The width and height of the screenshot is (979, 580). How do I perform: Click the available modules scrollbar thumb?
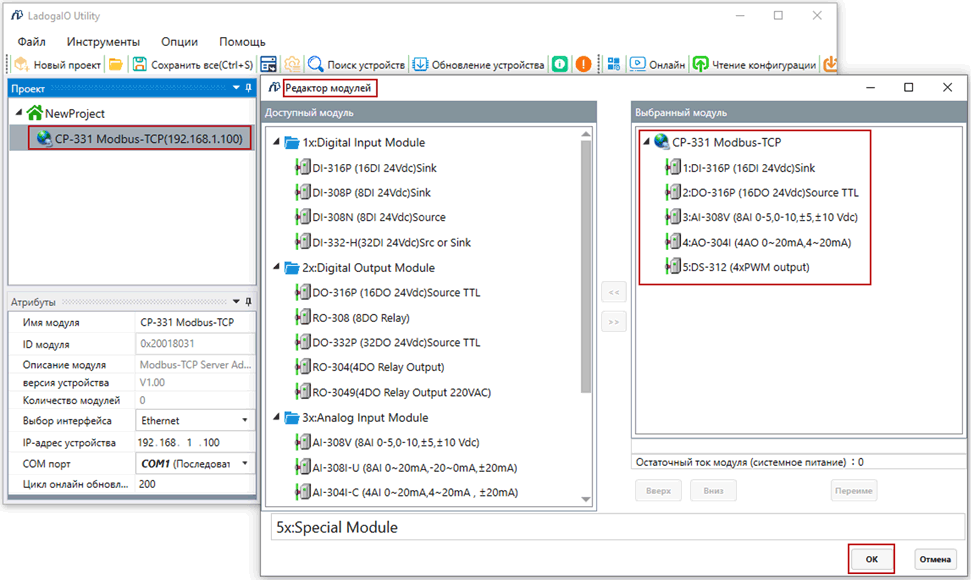click(x=586, y=266)
